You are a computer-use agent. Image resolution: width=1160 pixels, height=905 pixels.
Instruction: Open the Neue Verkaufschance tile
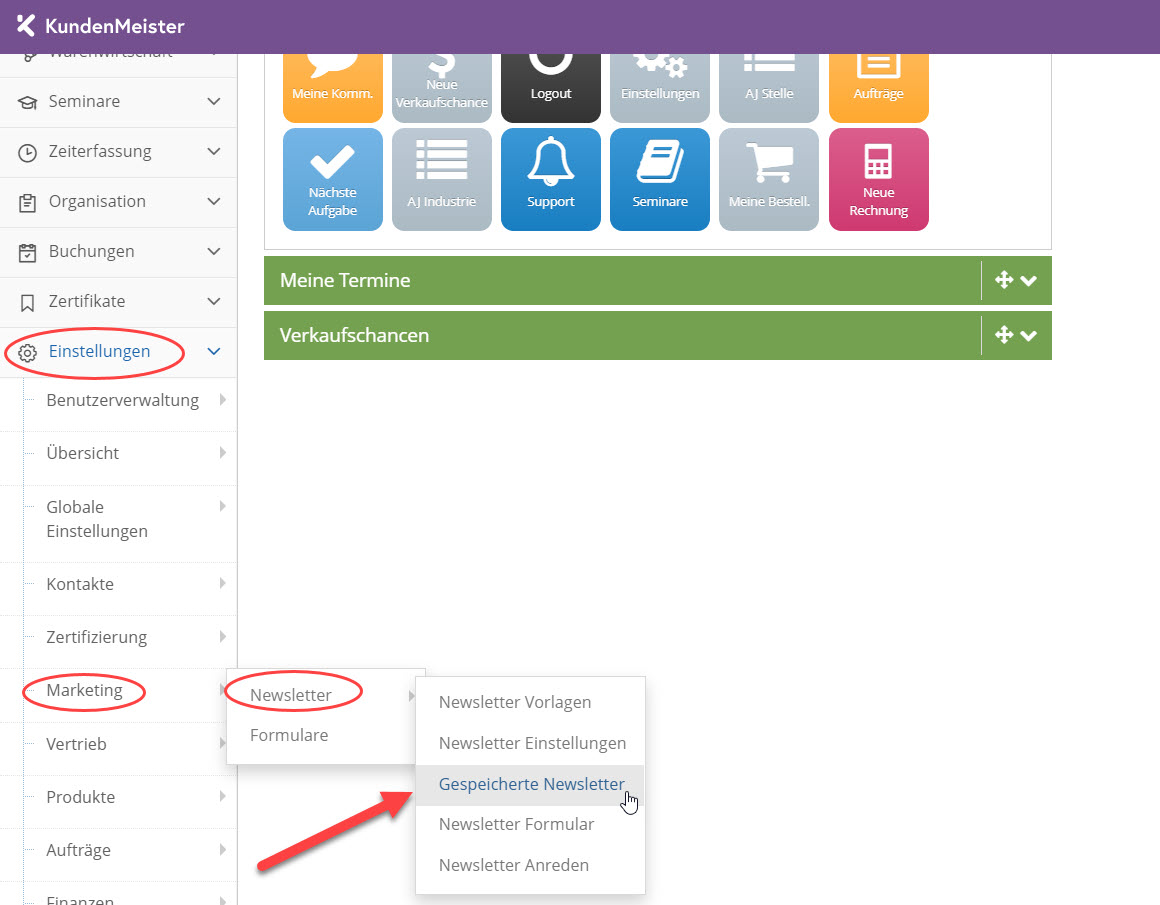[442, 88]
